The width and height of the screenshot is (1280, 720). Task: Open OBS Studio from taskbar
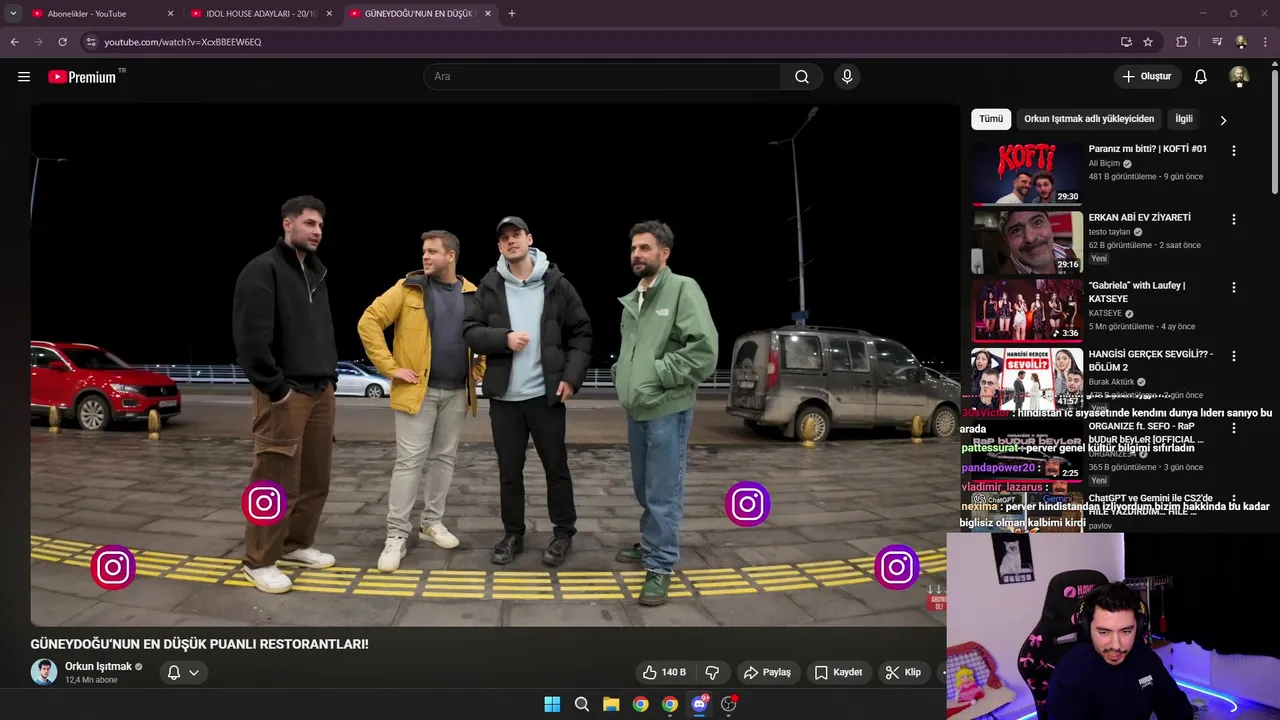pyautogui.click(x=729, y=704)
